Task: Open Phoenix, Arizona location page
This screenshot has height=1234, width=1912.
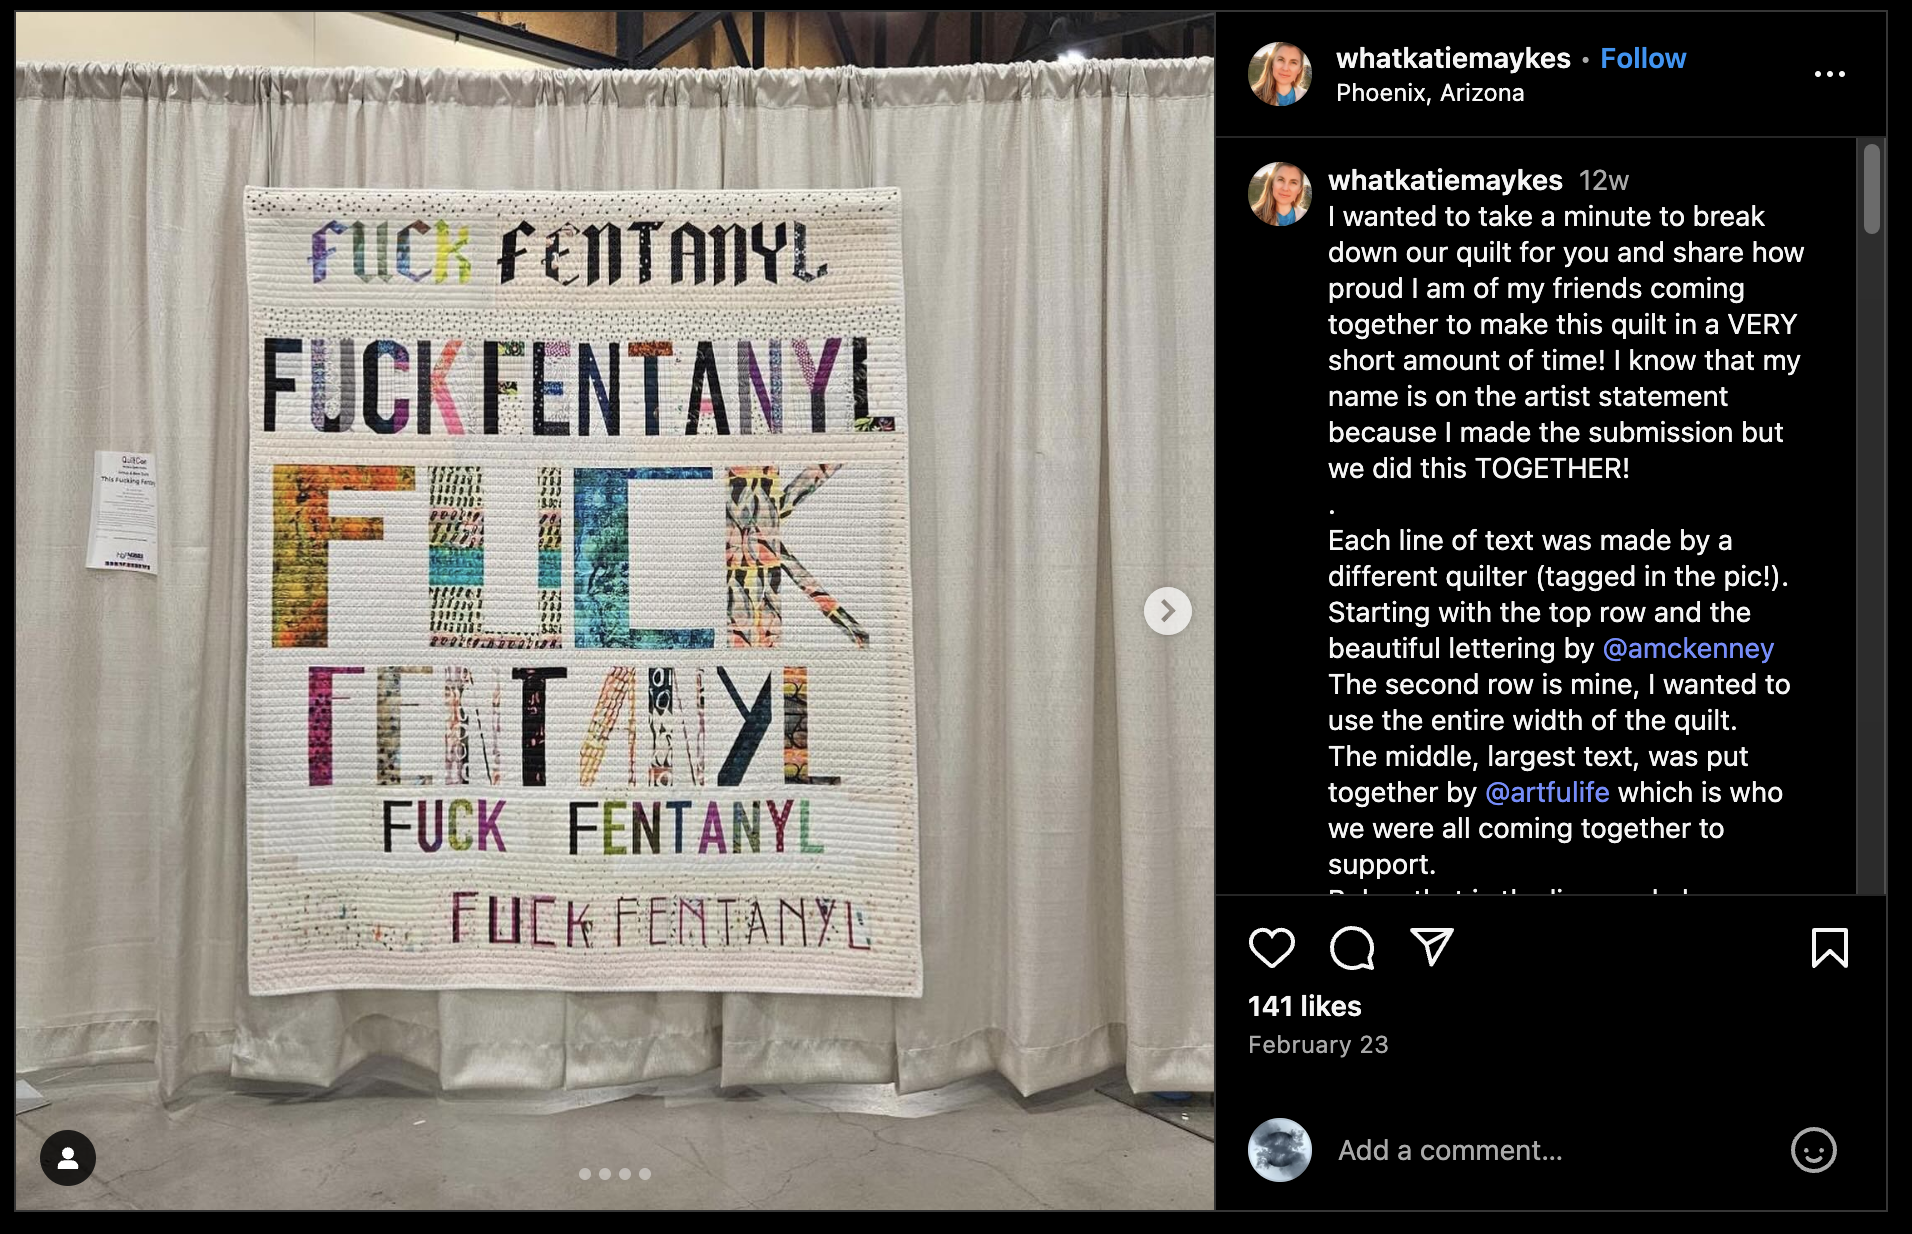Action: pos(1430,93)
